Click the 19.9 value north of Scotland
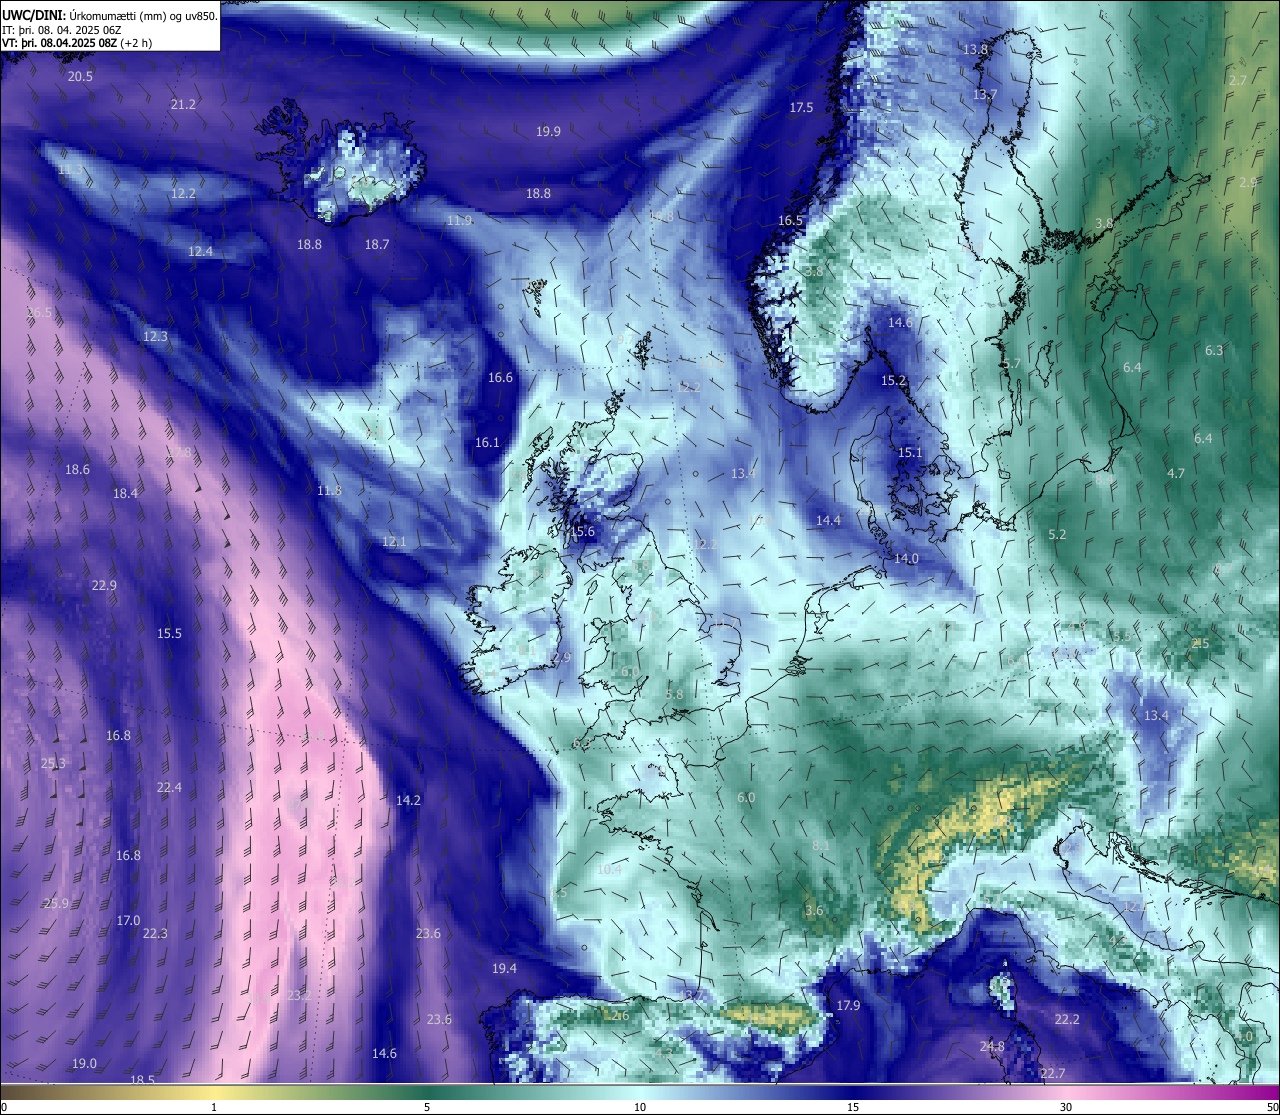The height and width of the screenshot is (1115, 1280). 548,131
